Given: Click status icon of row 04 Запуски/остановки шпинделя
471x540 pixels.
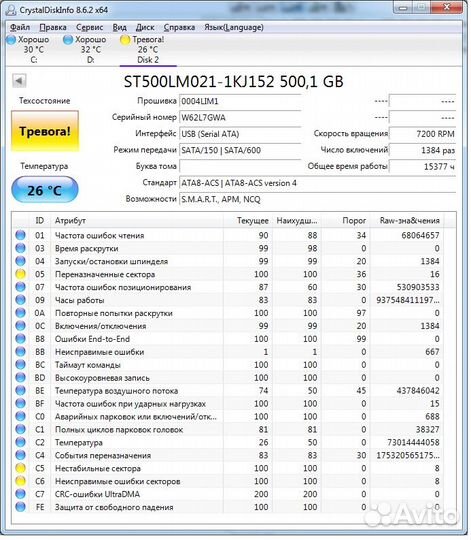Looking at the screenshot, I should point(21,261).
